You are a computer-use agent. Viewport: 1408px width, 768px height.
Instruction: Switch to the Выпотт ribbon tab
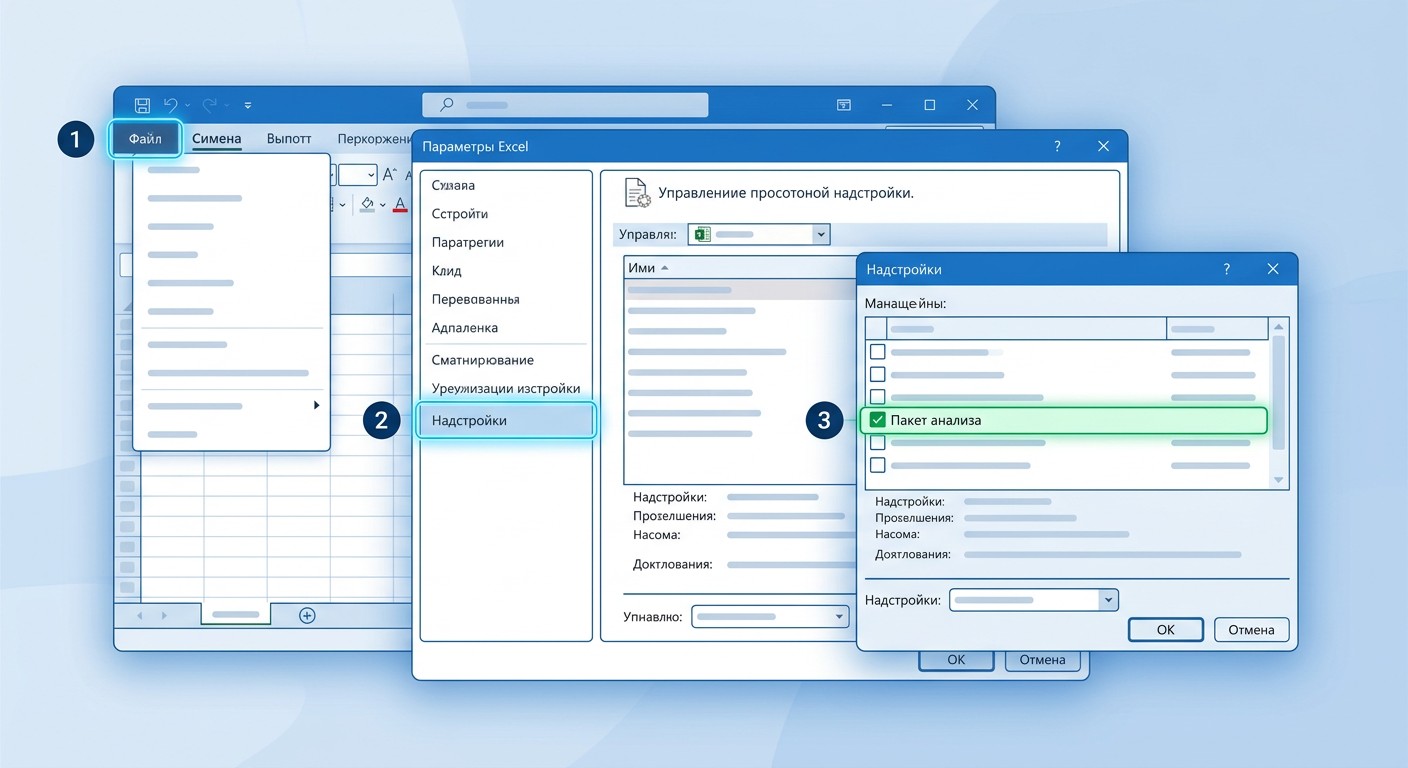click(289, 139)
